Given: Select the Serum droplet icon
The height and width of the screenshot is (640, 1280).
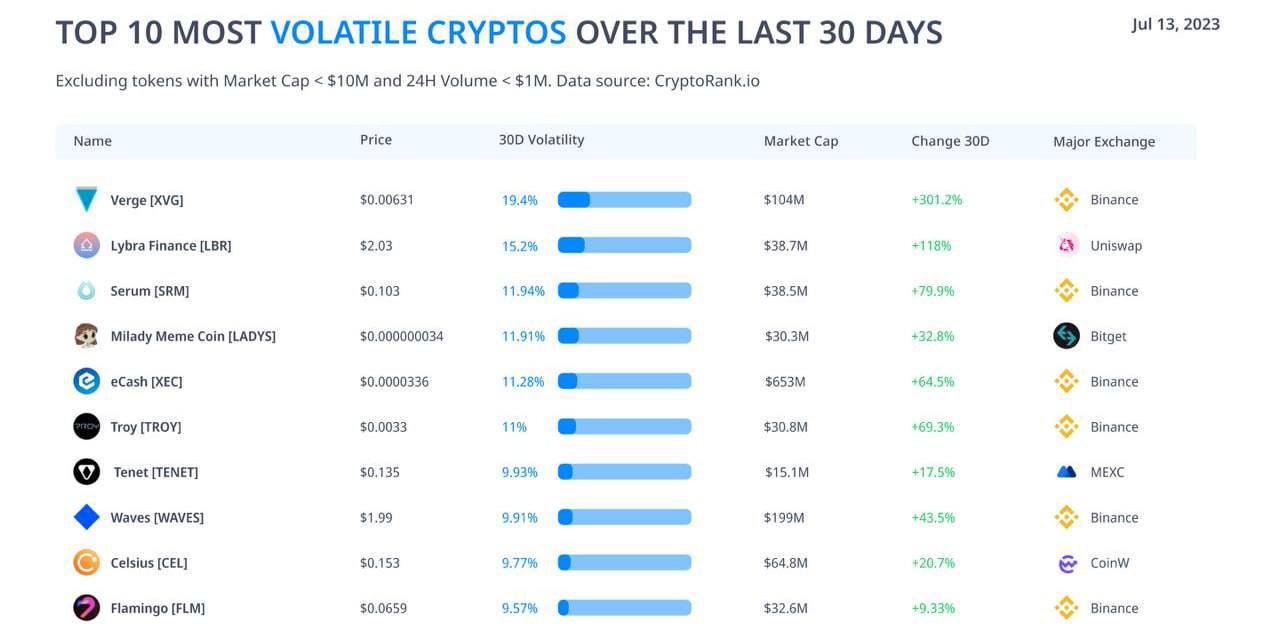Looking at the screenshot, I should [87, 291].
